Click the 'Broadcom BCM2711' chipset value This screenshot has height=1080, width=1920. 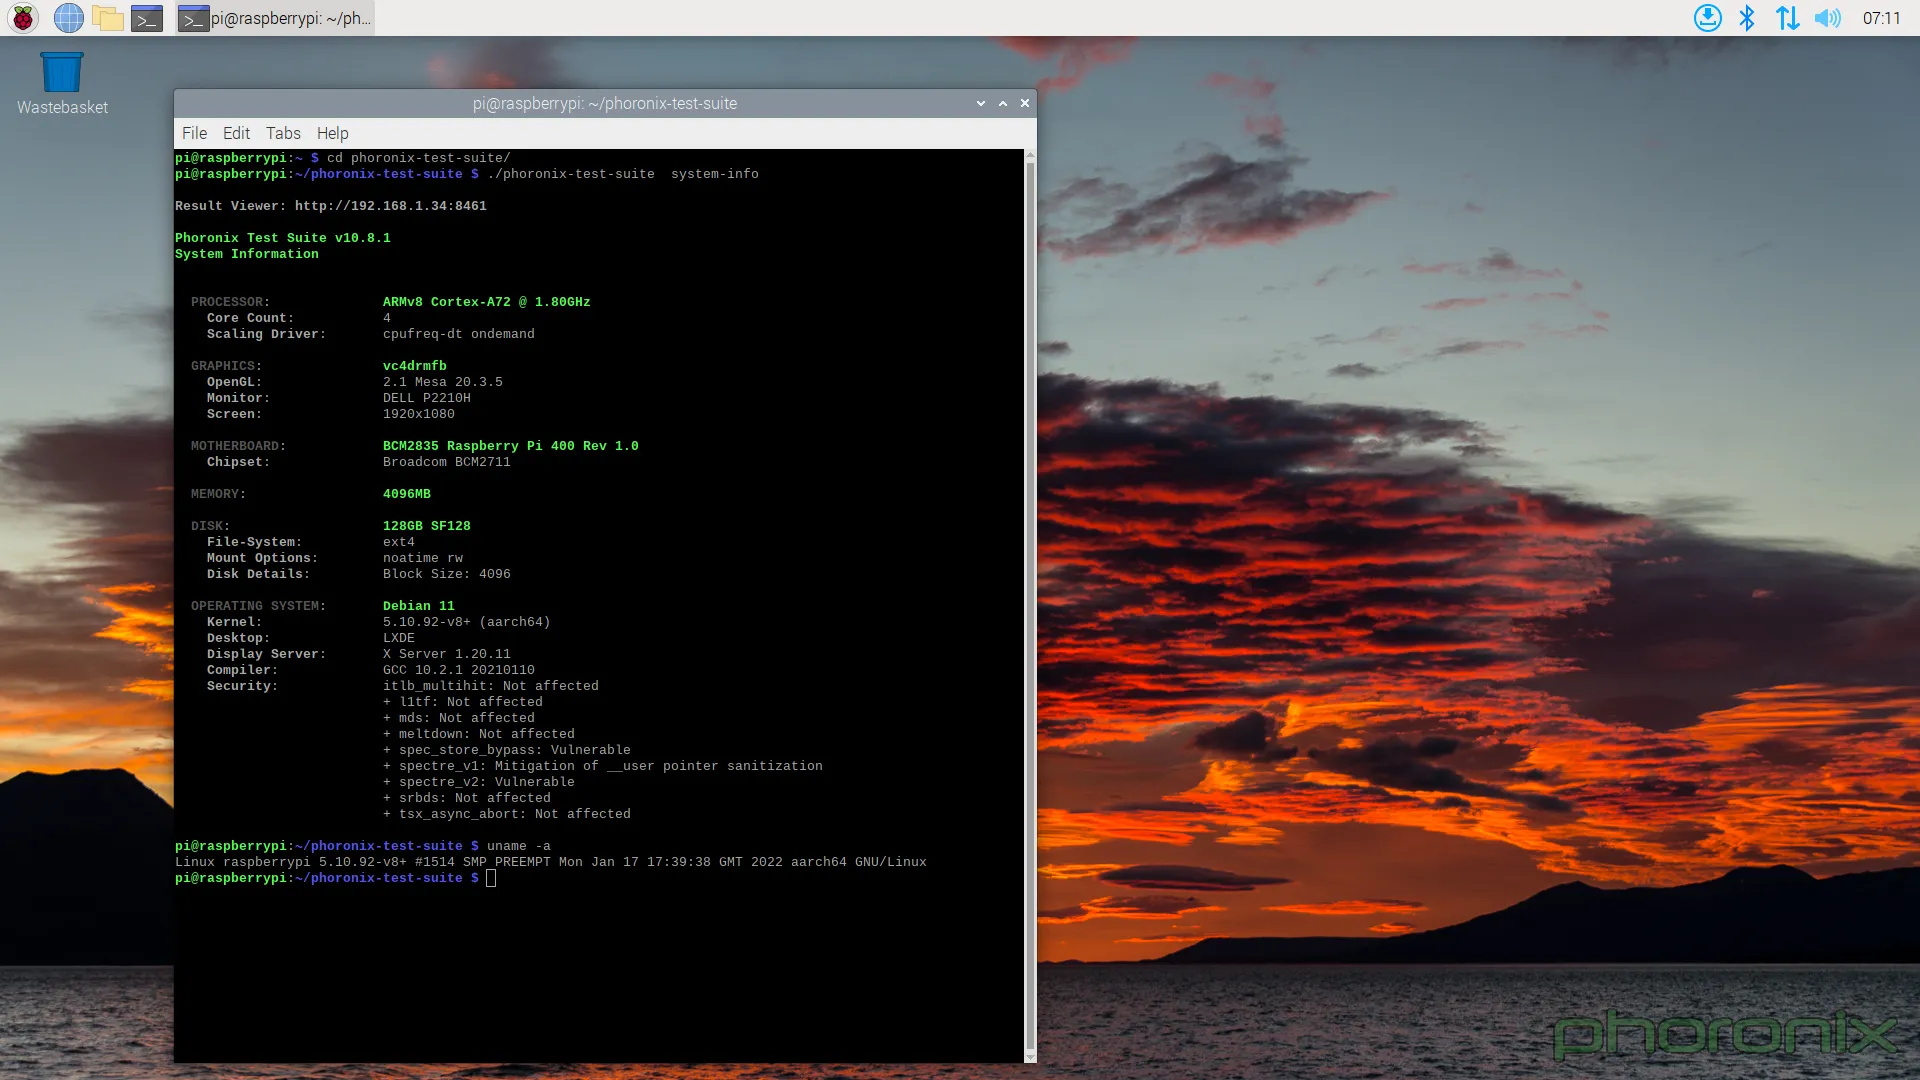pyautogui.click(x=447, y=462)
